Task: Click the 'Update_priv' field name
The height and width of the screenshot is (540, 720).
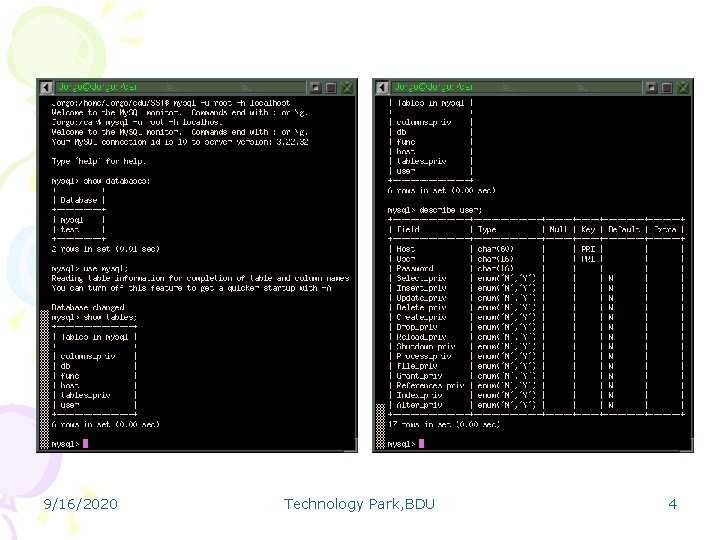Action: click(x=421, y=298)
